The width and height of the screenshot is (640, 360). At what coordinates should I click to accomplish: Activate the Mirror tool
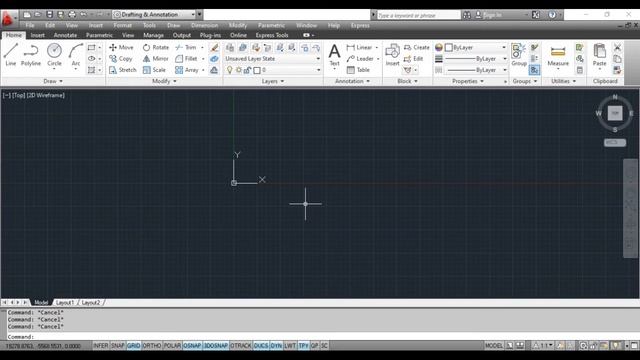(x=156, y=59)
